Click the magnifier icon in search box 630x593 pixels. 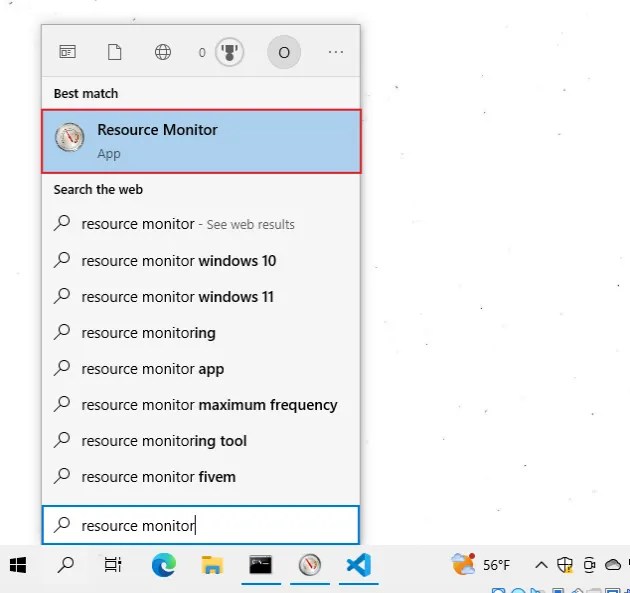click(x=62, y=524)
